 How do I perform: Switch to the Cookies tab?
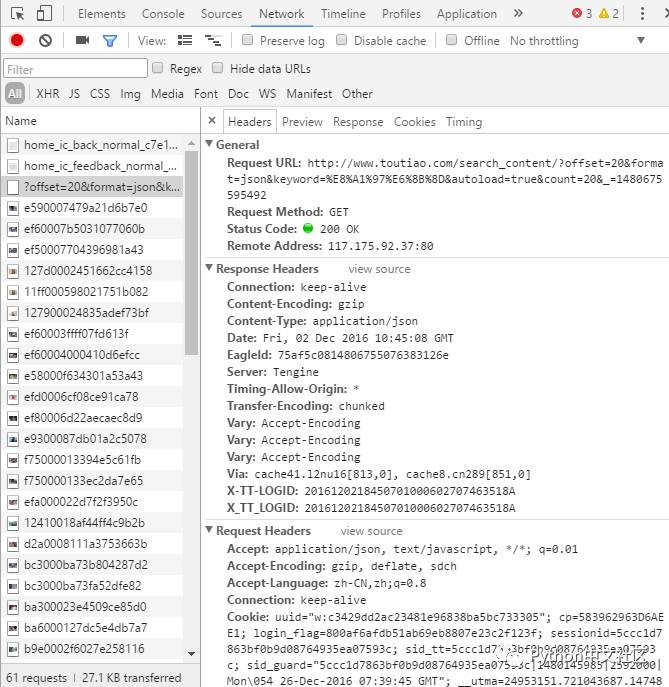pyautogui.click(x=414, y=122)
